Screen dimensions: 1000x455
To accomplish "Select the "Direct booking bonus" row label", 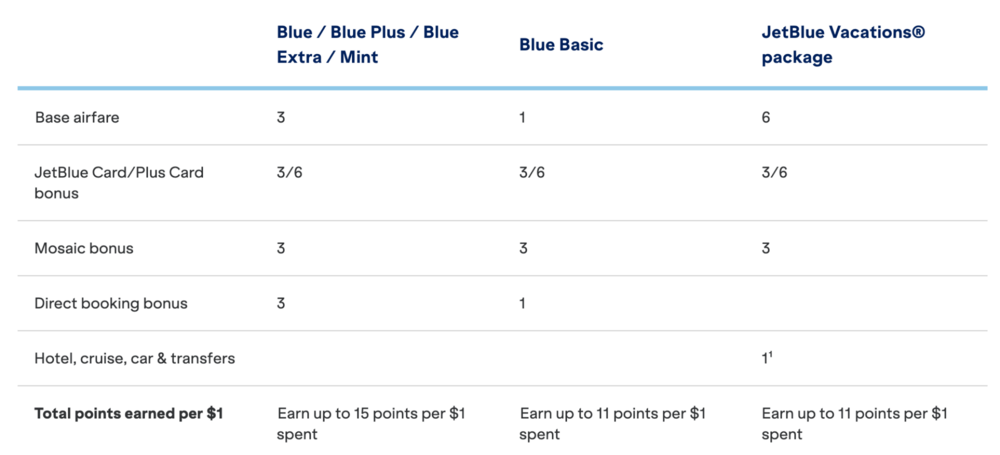I will click(111, 303).
